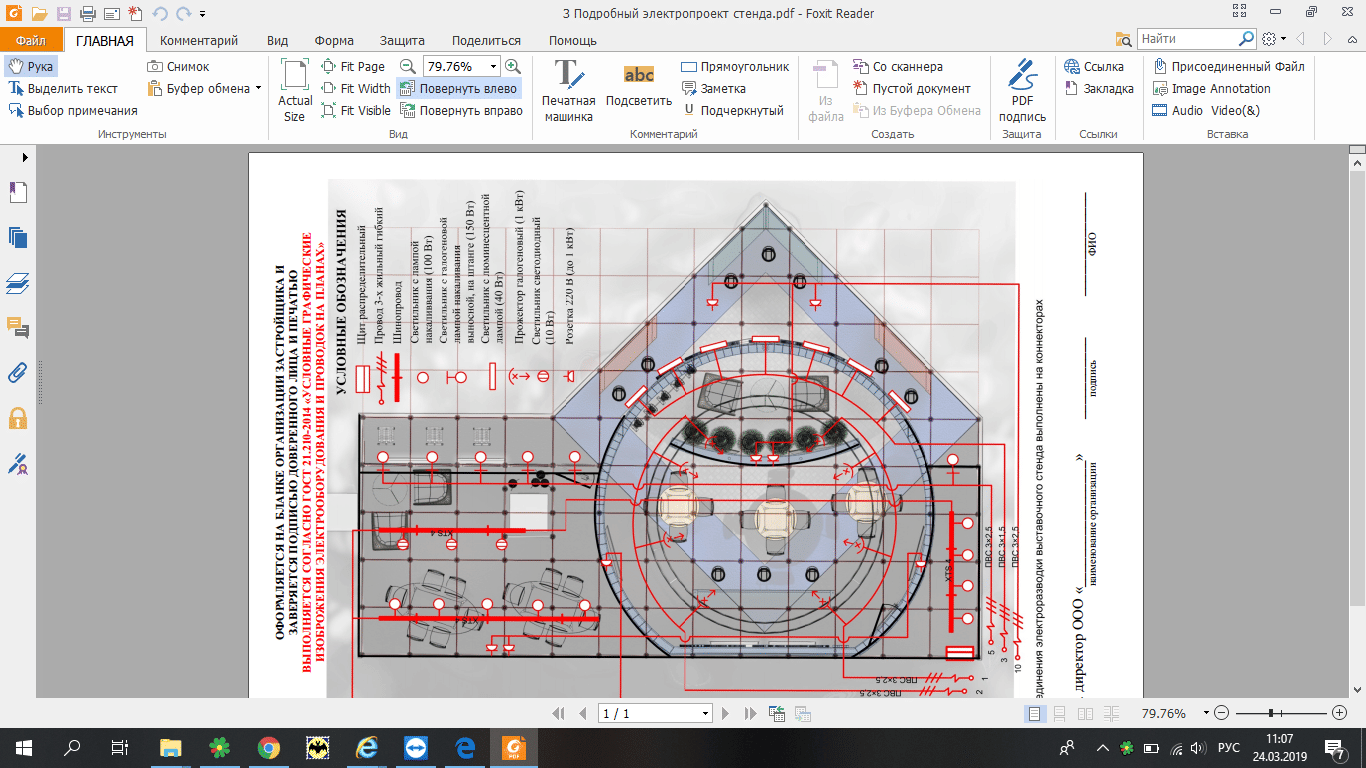Screen dimensions: 1366x768
Task: Click the Actual Size icon
Action: (295, 89)
